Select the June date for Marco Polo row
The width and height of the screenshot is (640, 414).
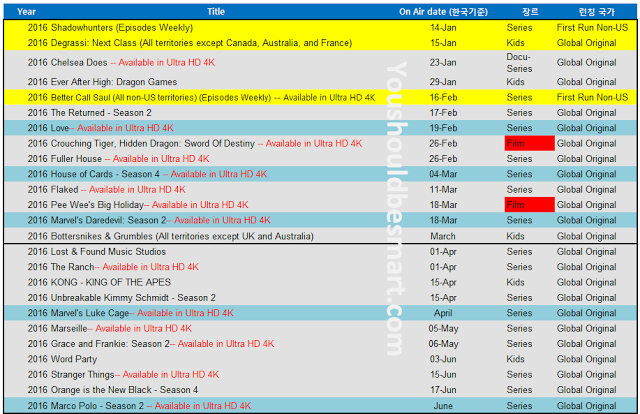pos(443,406)
